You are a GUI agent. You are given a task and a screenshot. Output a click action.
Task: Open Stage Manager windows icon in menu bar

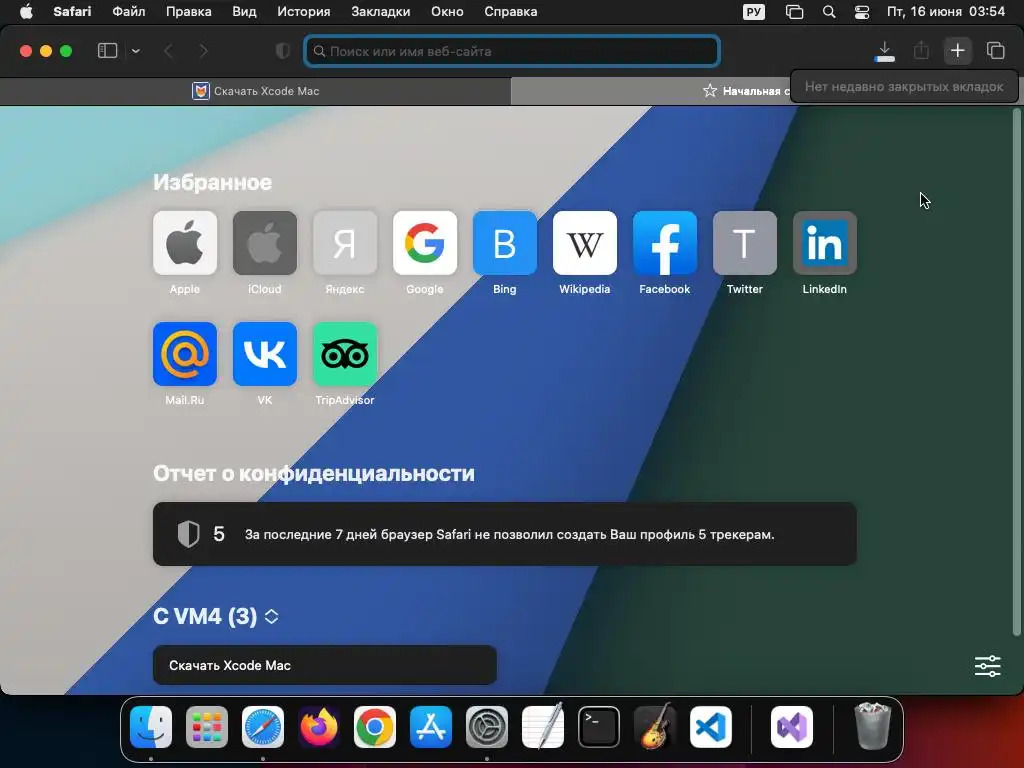794,12
